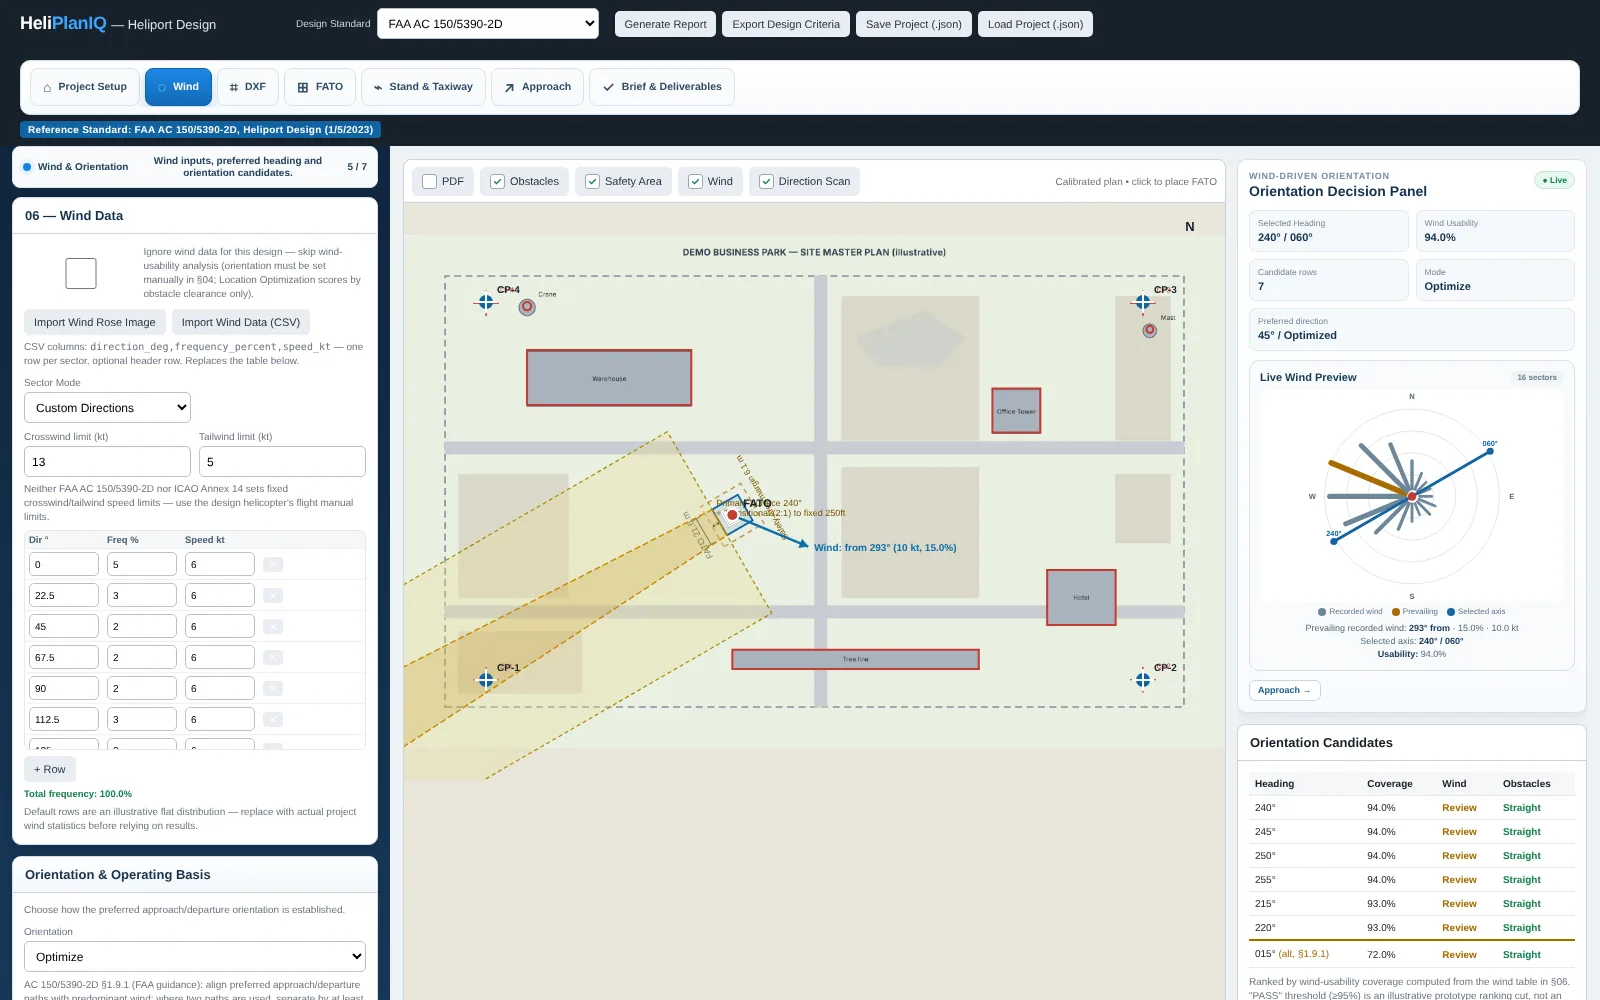
Task: Open the FATO tab
Action: click(x=320, y=87)
